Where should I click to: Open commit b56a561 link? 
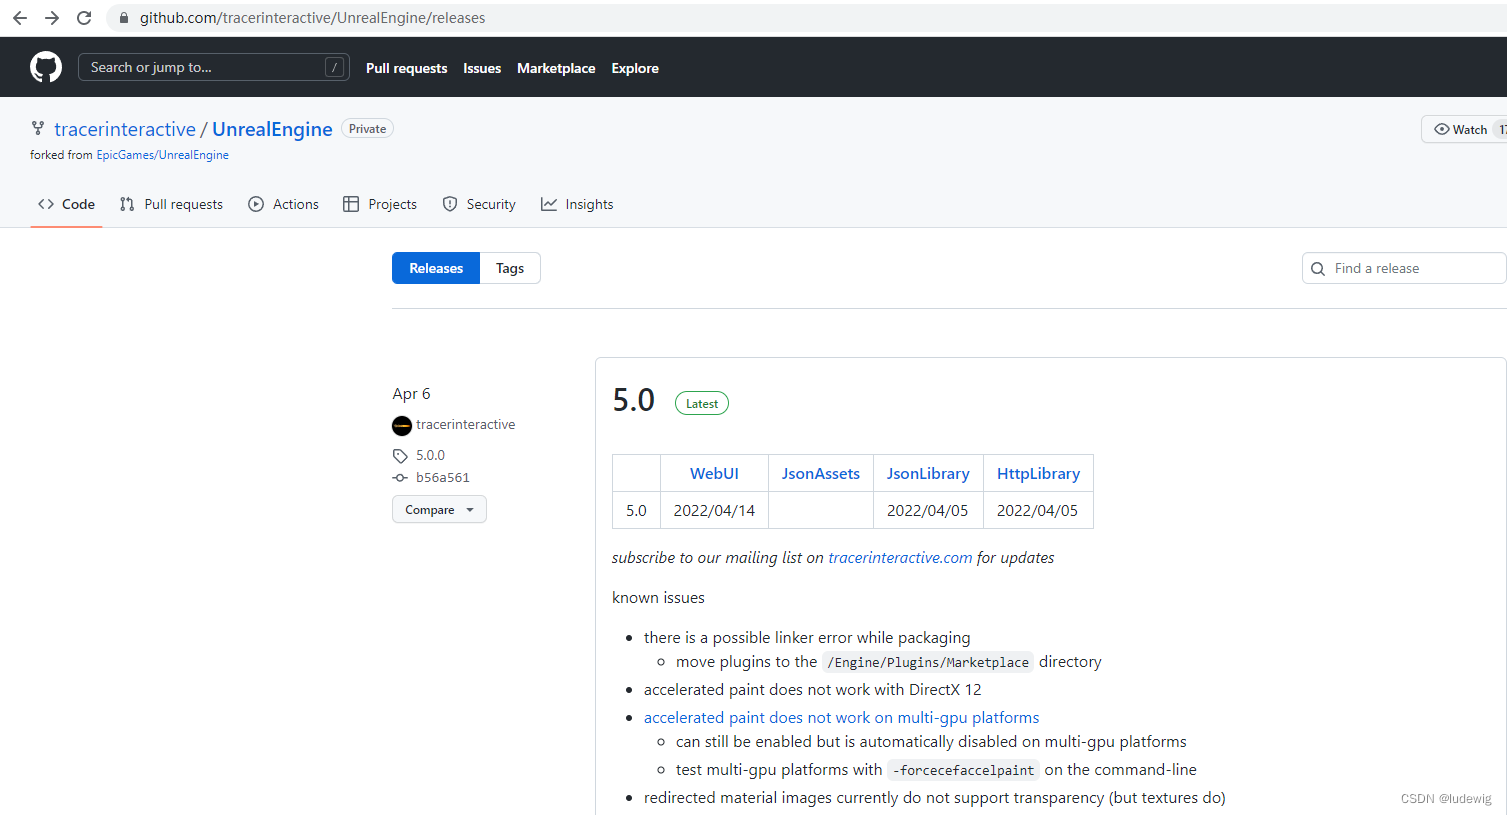[x=442, y=478]
